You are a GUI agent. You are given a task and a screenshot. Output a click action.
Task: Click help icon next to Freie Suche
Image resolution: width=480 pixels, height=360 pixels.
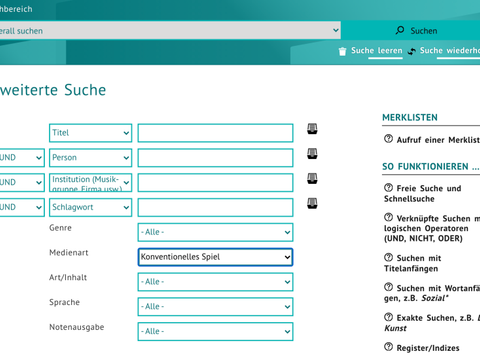click(x=388, y=188)
